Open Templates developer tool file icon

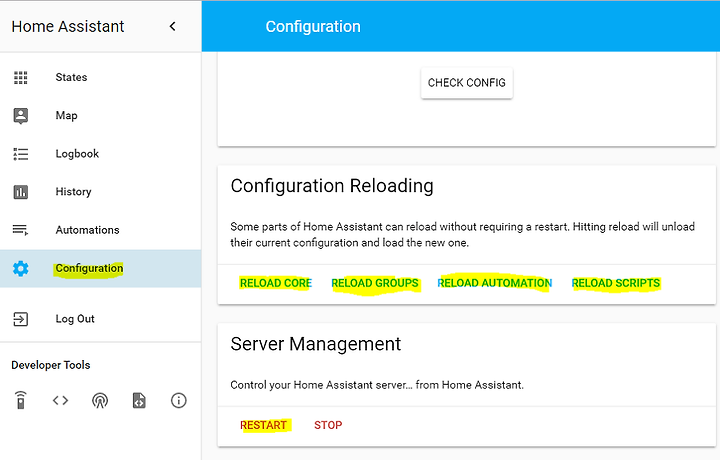point(139,400)
